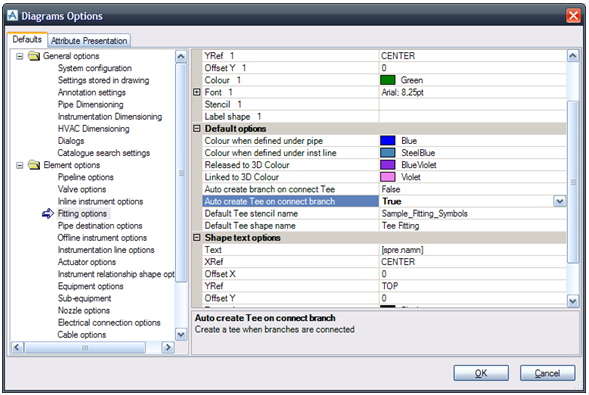
Task: Collapse the Shape text options section
Action: coord(197,238)
